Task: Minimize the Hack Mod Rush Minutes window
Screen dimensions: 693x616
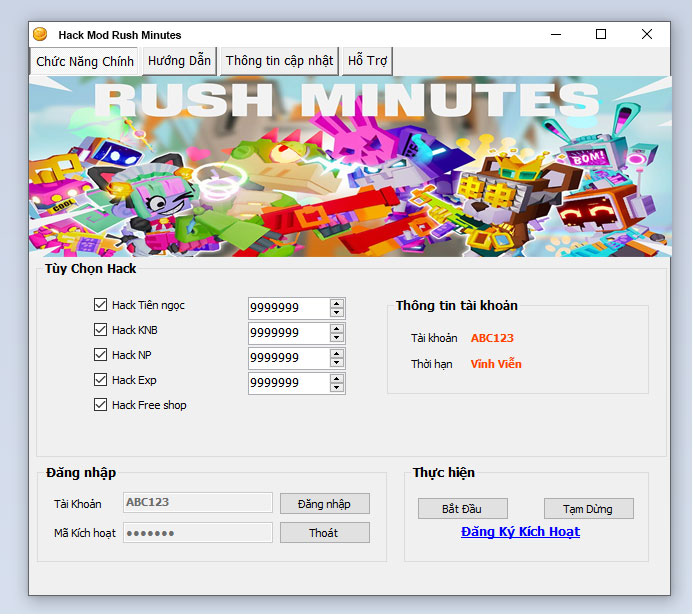Action: point(556,34)
